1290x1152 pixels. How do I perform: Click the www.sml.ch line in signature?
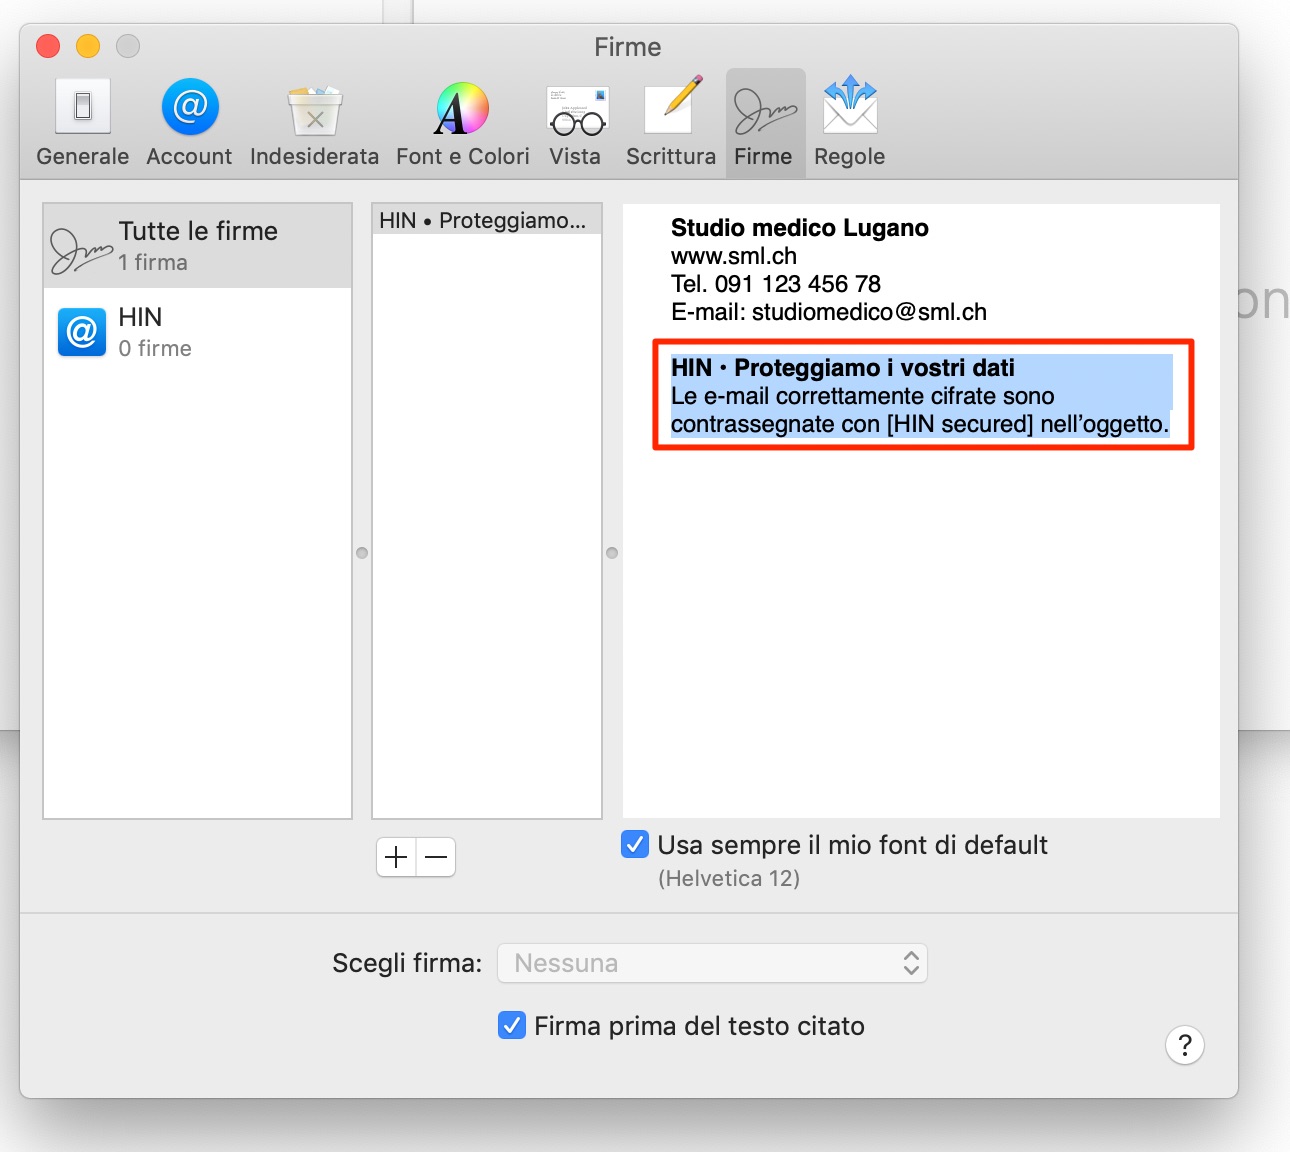pos(734,256)
